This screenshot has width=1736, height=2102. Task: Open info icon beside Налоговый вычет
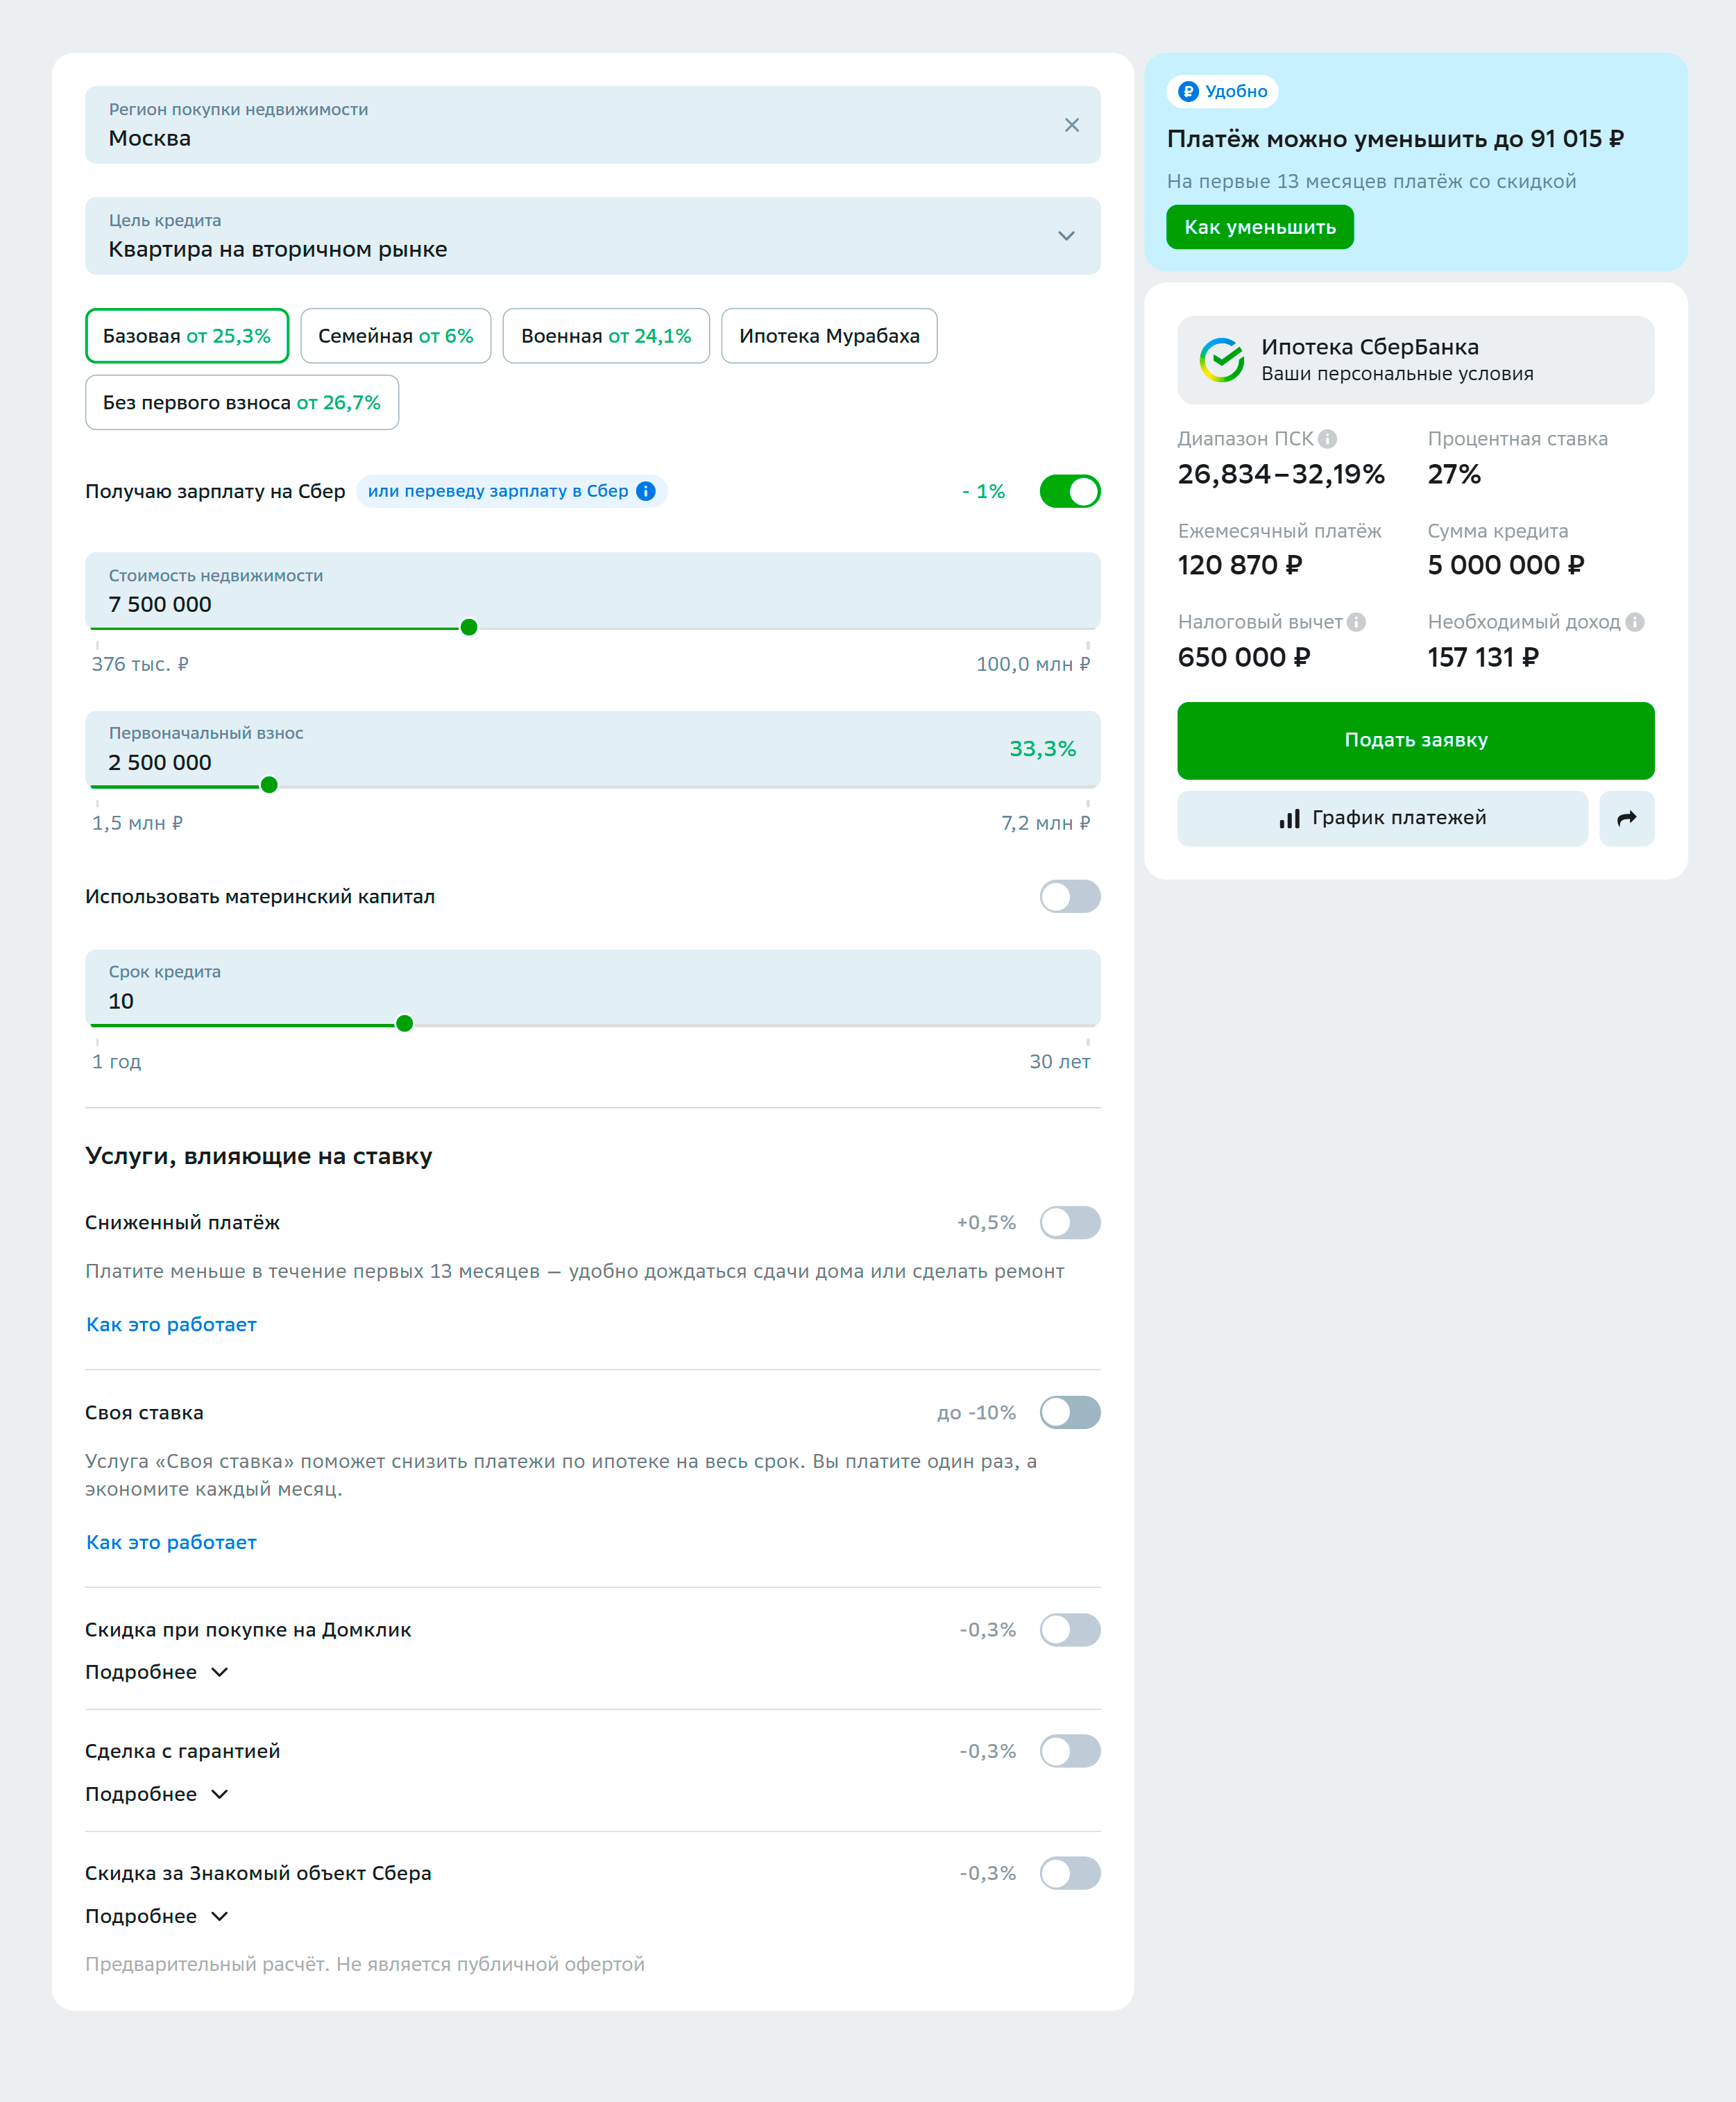coord(1356,622)
